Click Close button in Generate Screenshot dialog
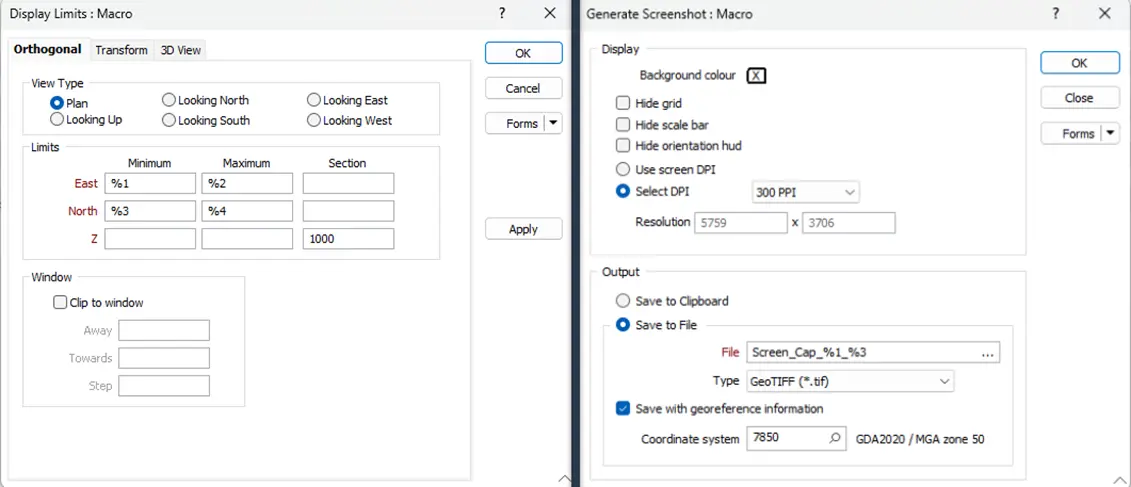The height and width of the screenshot is (487, 1131). pyautogui.click(x=1079, y=97)
